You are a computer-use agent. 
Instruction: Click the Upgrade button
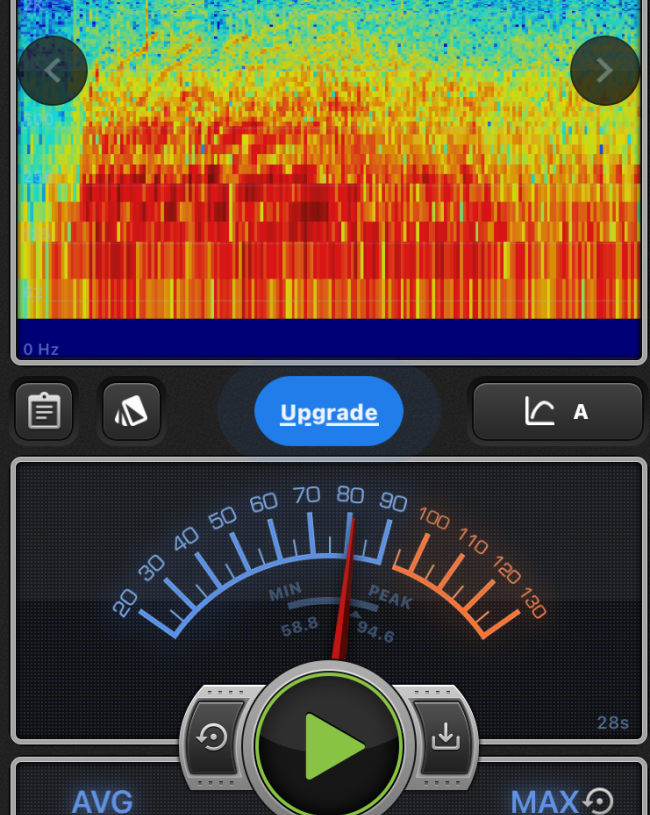point(329,412)
